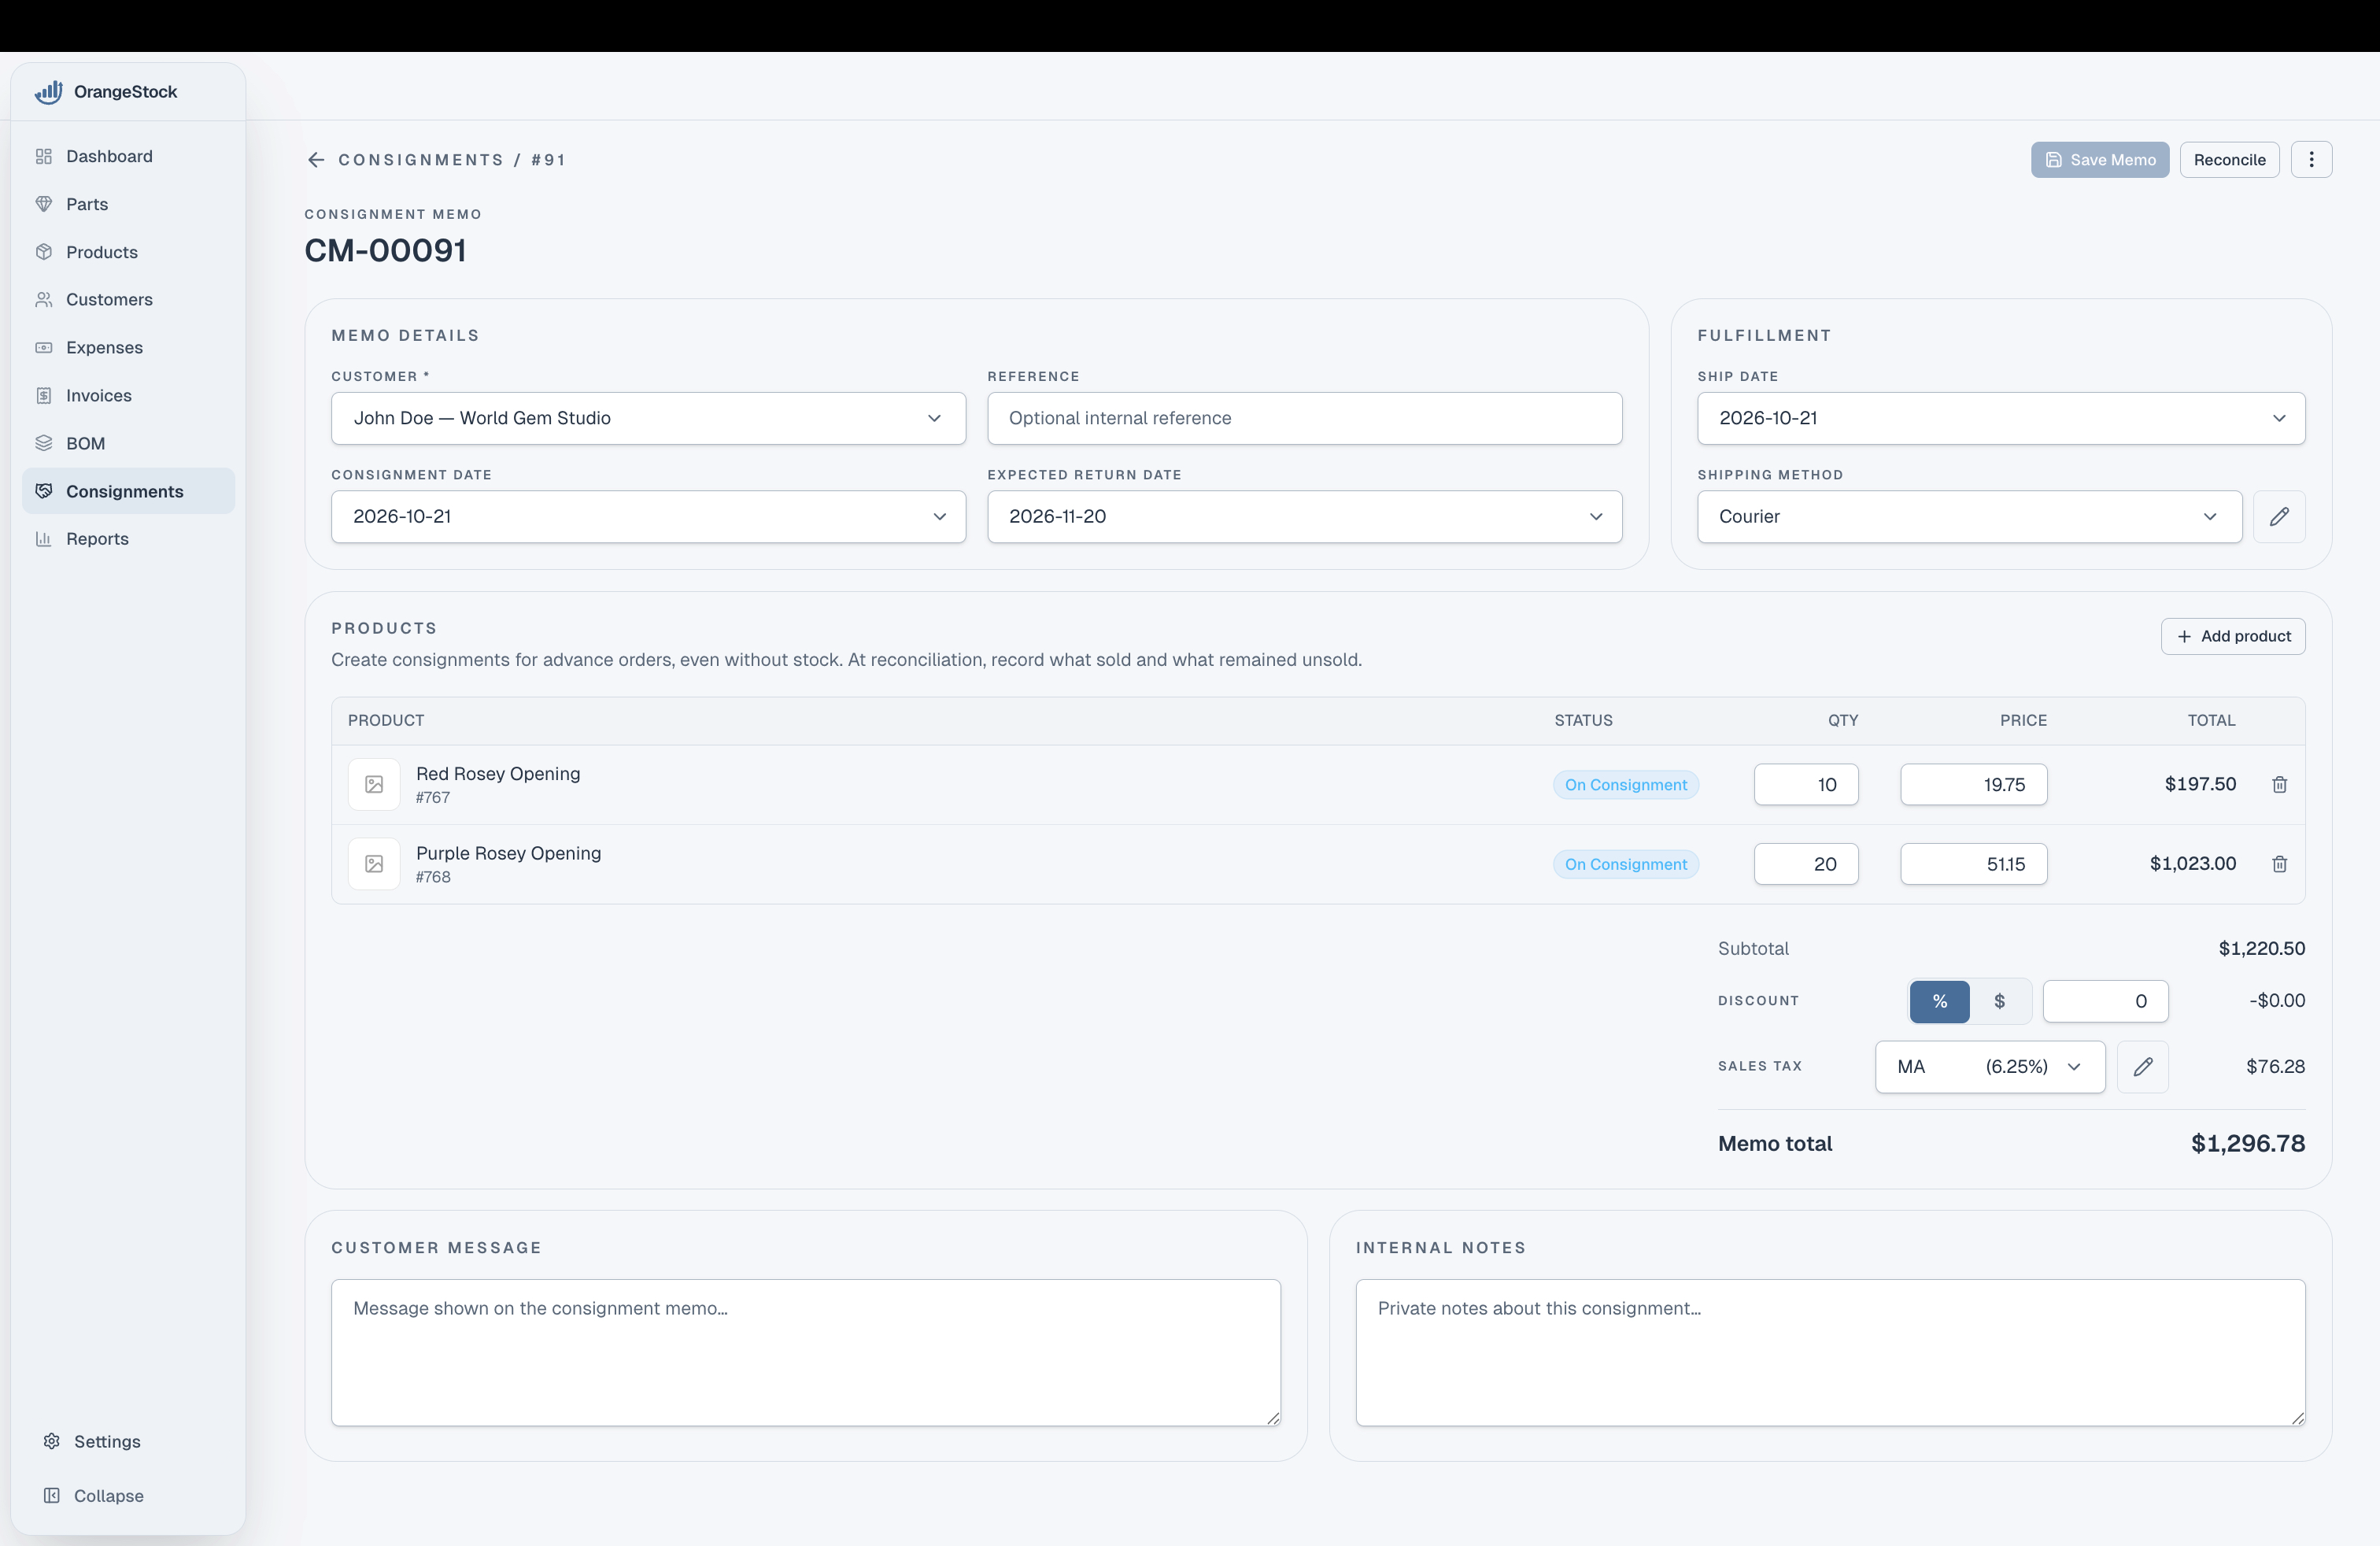The height and width of the screenshot is (1546, 2380).
Task: Click the quantity field for Red Rosey Opening
Action: coord(1806,785)
